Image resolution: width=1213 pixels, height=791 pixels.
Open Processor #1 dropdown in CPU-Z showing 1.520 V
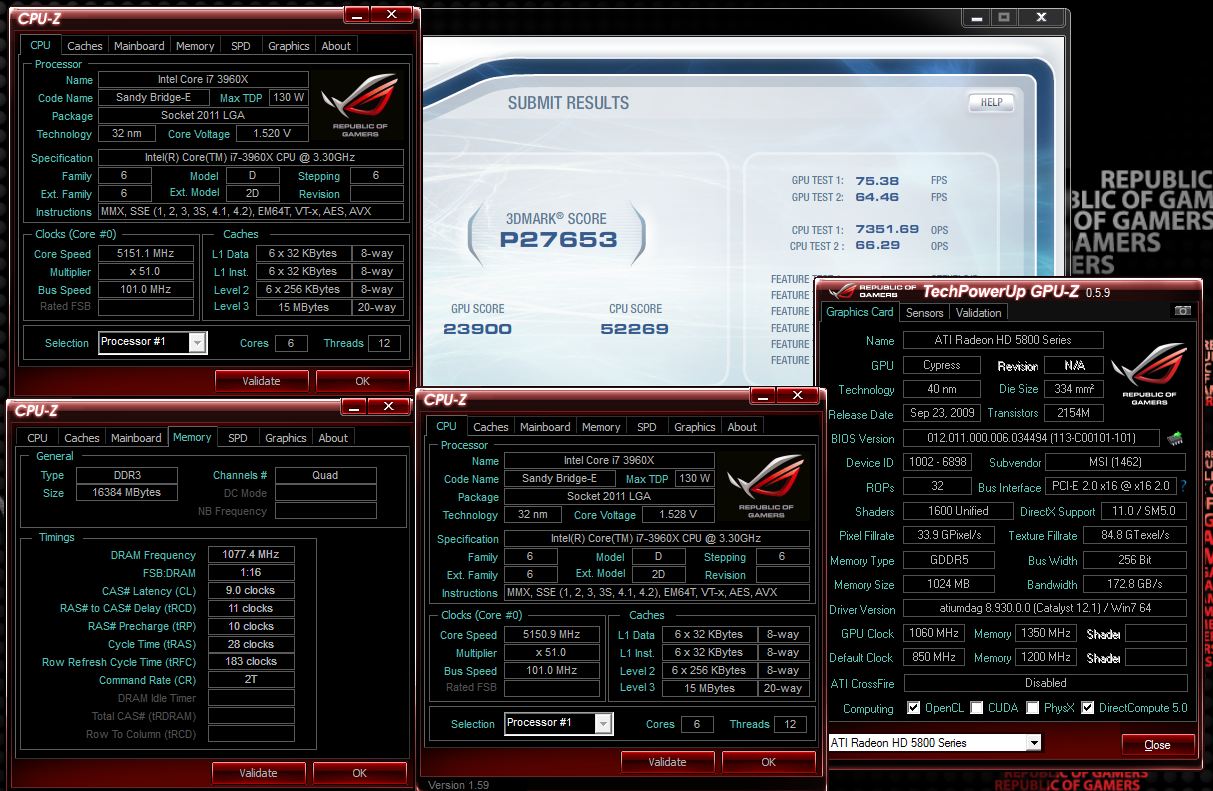153,343
